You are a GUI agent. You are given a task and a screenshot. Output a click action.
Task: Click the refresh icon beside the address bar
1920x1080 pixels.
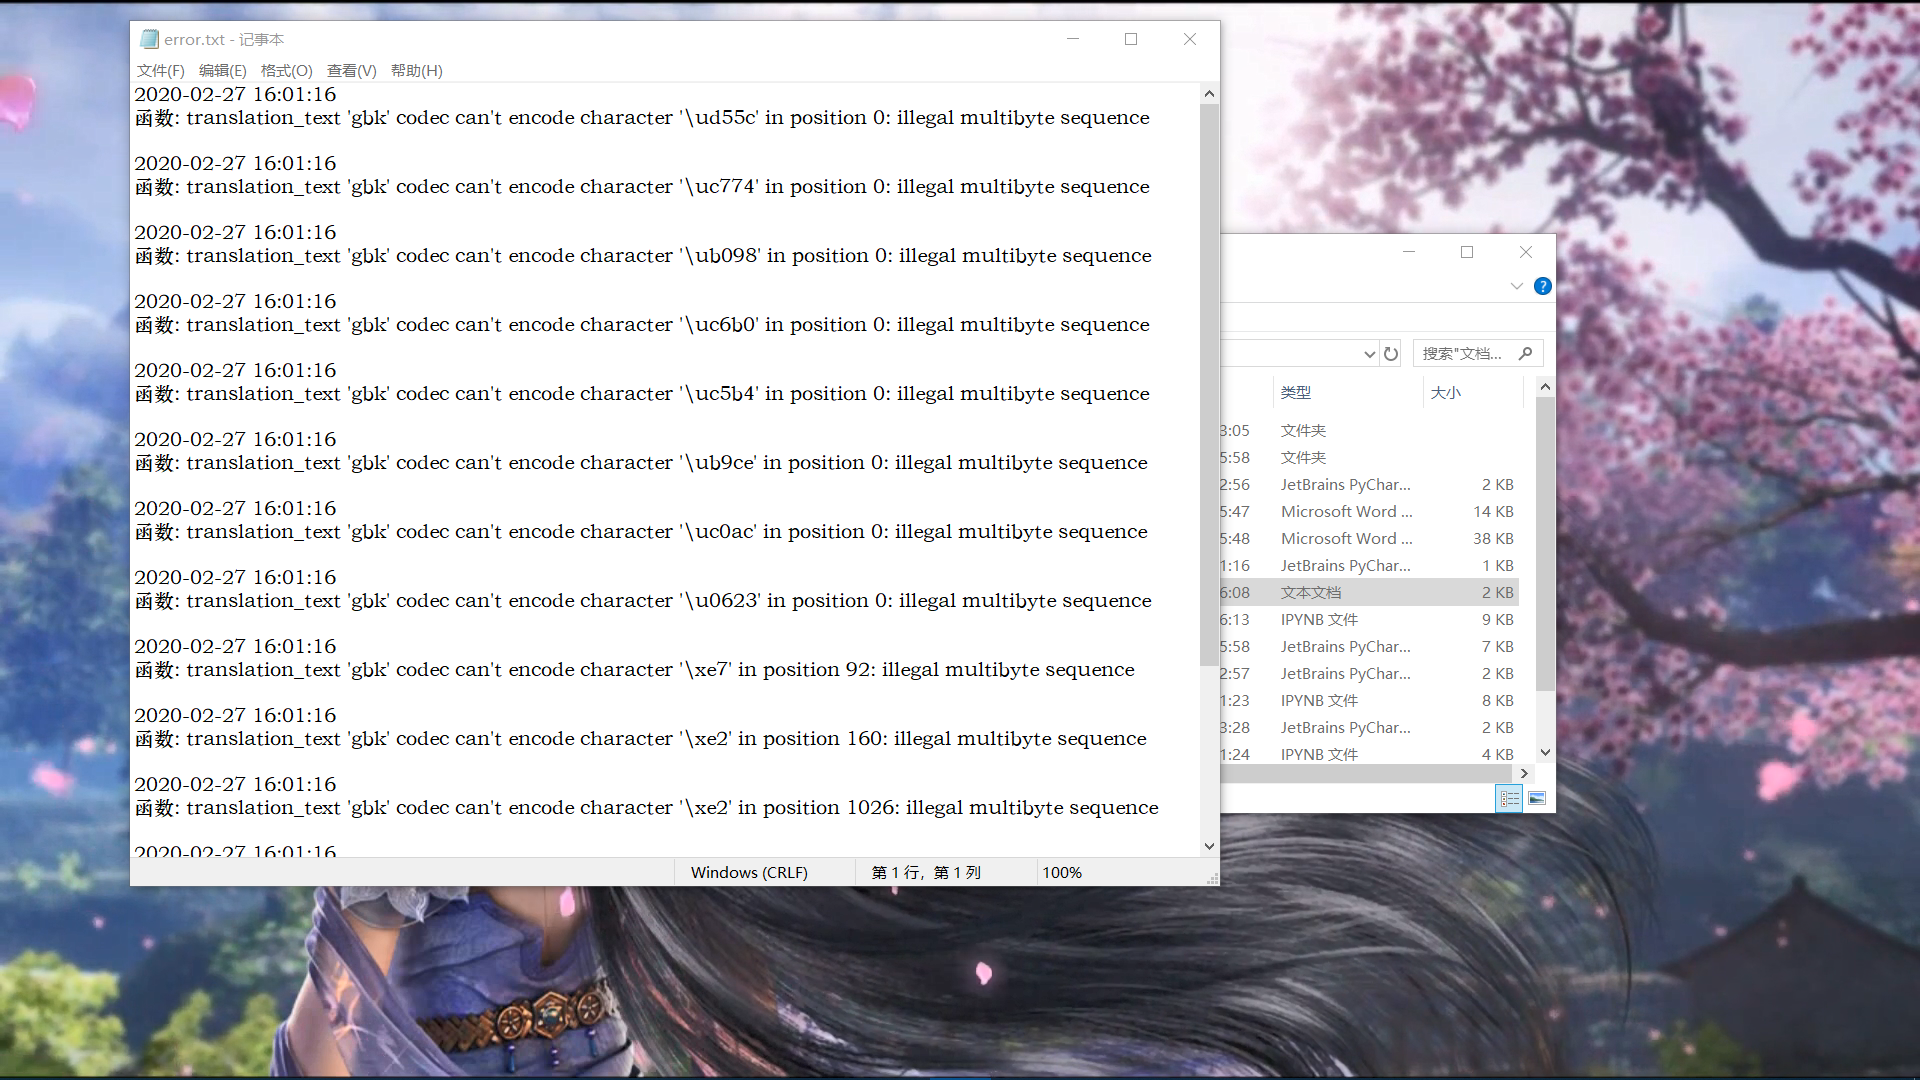coord(1390,353)
